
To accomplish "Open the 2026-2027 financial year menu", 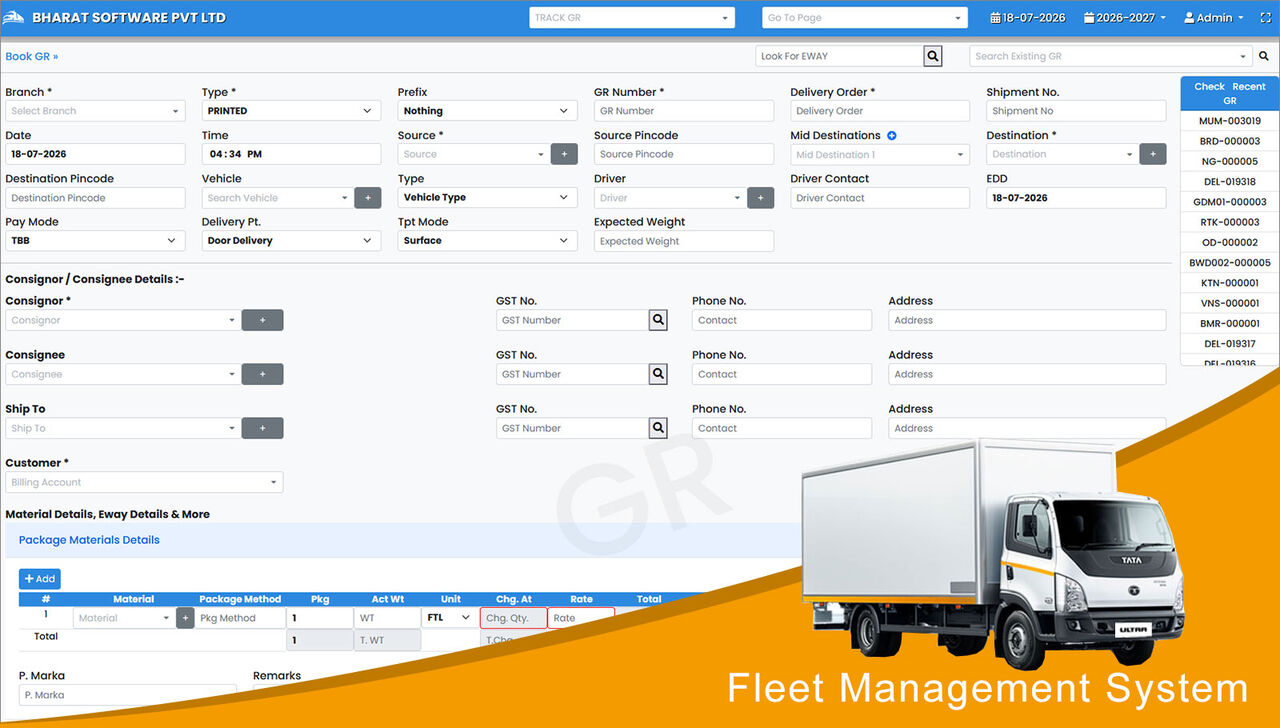I will point(1124,18).
